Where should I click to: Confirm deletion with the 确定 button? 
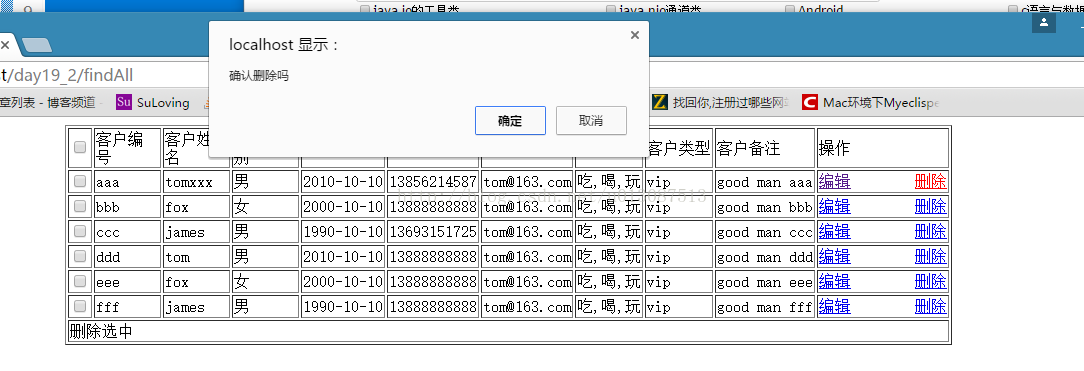click(510, 121)
